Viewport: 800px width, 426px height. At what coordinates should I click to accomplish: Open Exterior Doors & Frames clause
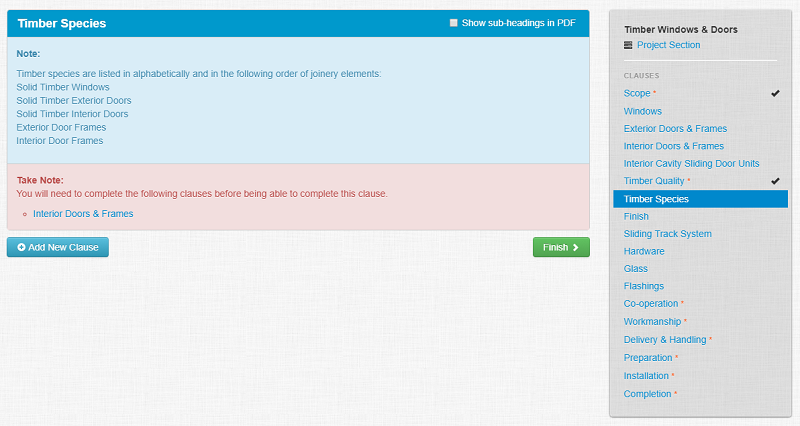click(x=675, y=129)
